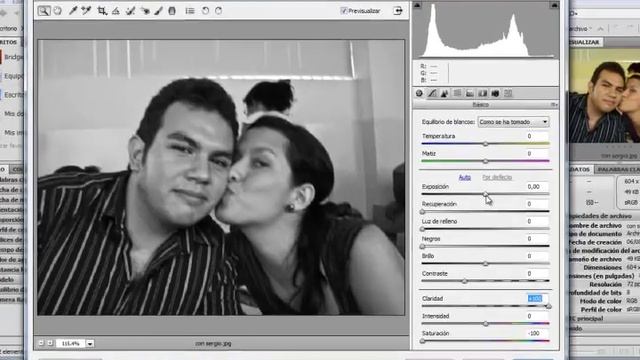Open the Equilibrio de blancos dropdown
The height and width of the screenshot is (360, 640).
point(513,122)
